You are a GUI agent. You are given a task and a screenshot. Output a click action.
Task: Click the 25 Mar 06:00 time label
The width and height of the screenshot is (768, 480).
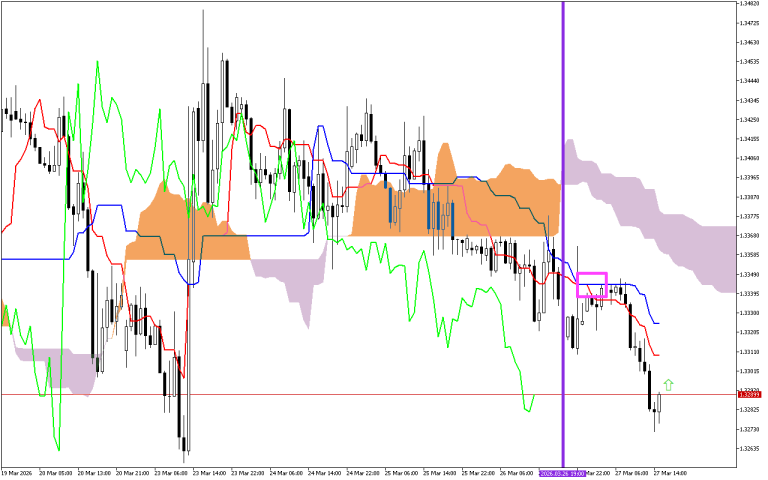point(402,474)
